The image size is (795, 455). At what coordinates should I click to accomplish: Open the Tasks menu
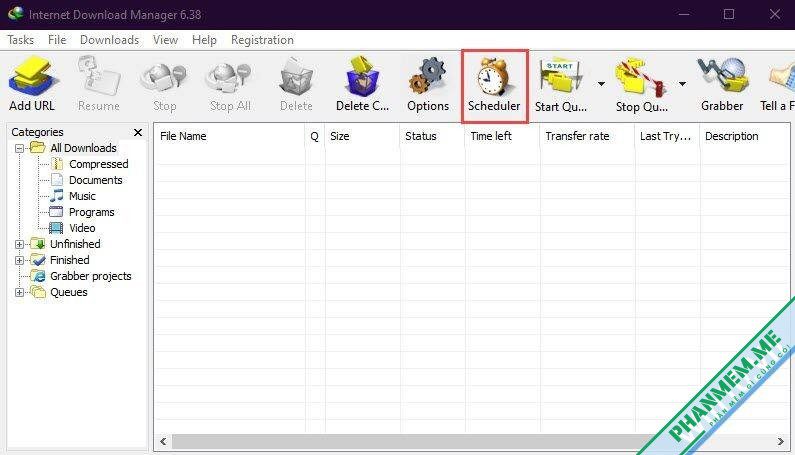click(20, 40)
